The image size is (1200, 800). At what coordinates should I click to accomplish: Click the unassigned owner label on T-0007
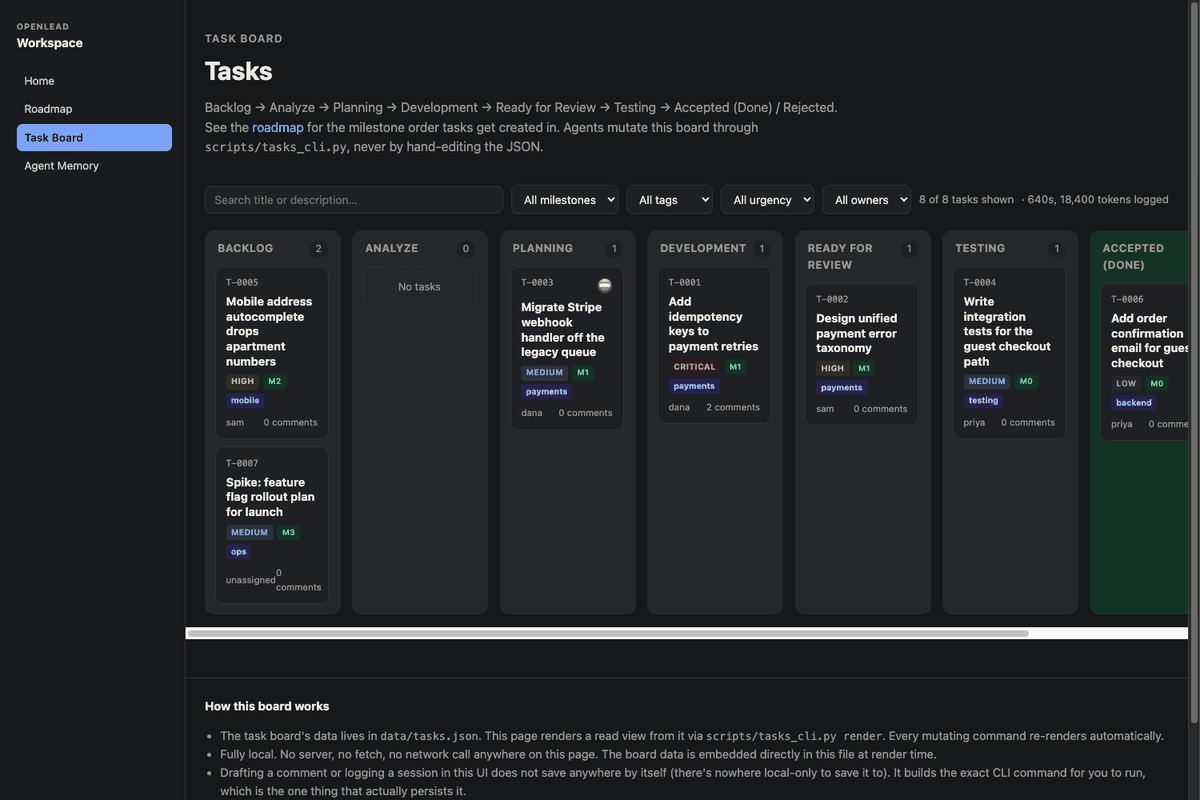[x=251, y=580]
